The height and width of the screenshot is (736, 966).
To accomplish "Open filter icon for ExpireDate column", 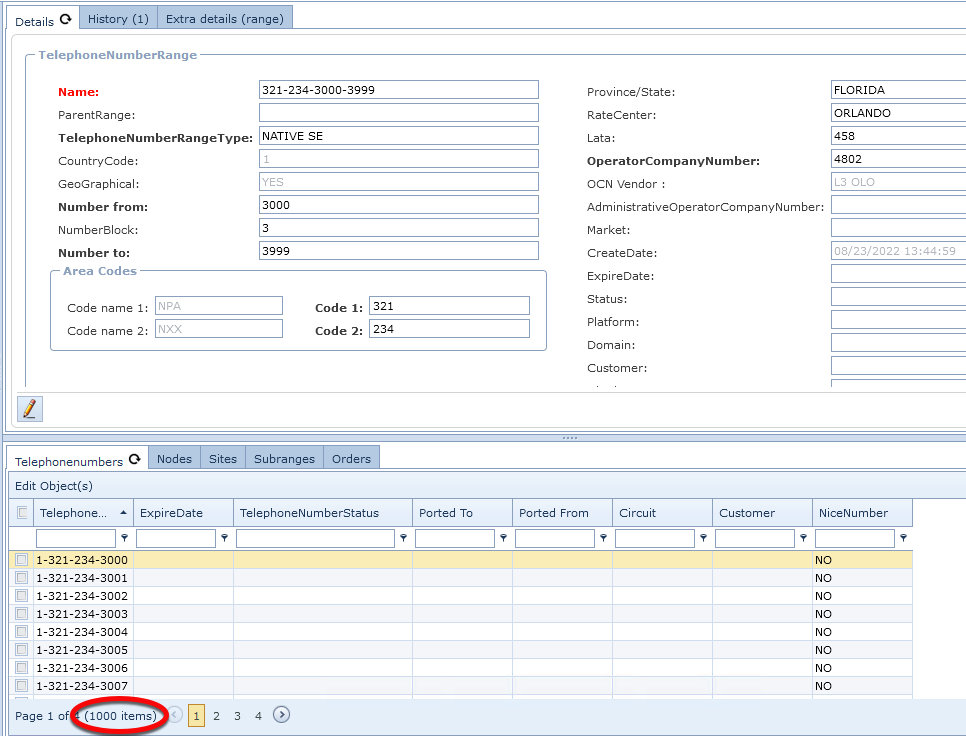I will (x=224, y=538).
